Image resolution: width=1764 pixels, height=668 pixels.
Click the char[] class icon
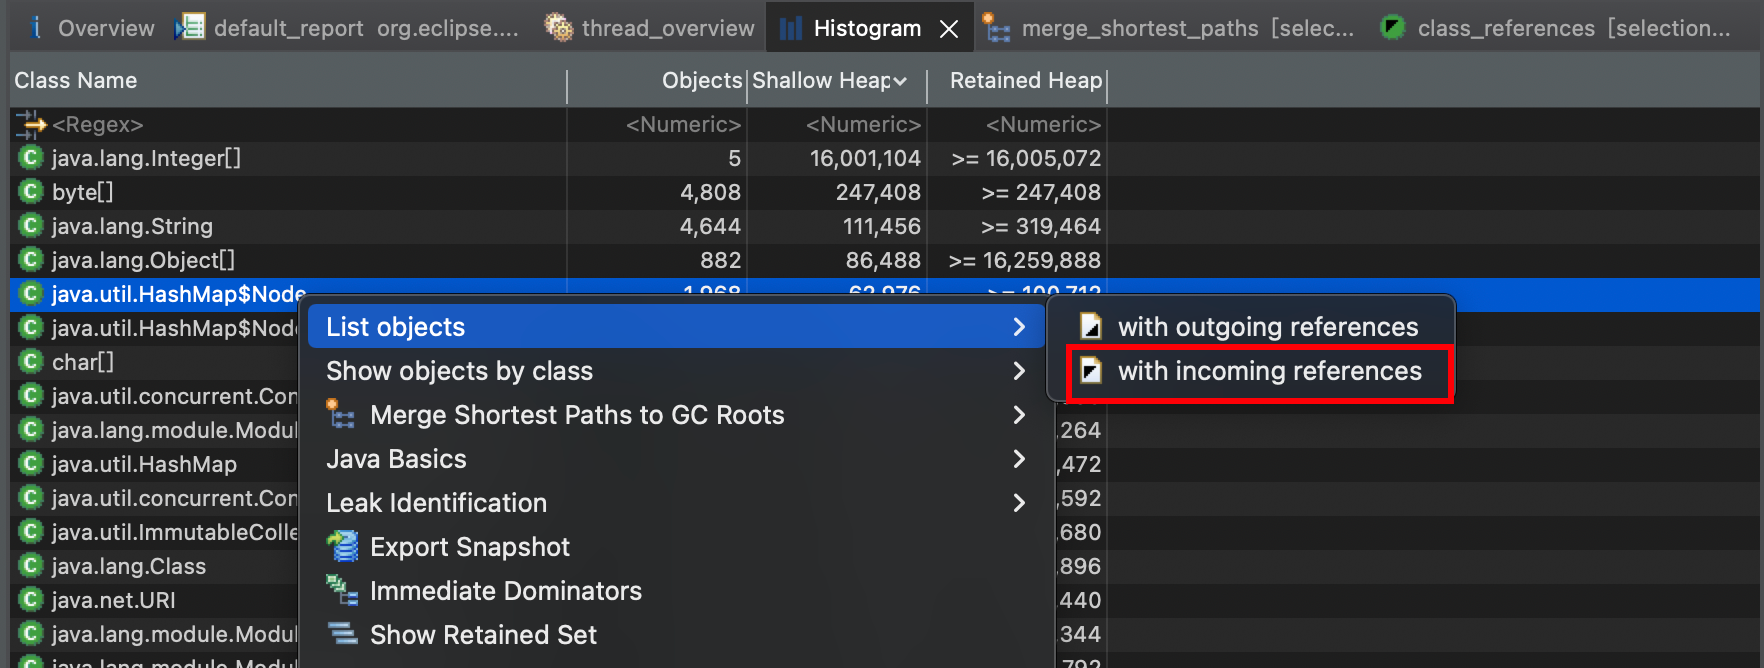pyautogui.click(x=31, y=362)
